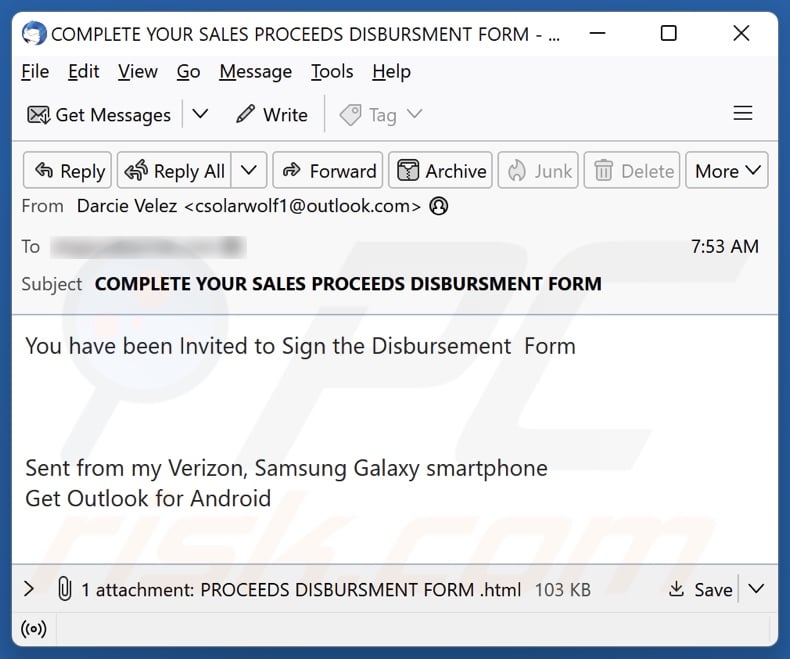Archive the message
This screenshot has width=790, height=659.
[x=442, y=171]
